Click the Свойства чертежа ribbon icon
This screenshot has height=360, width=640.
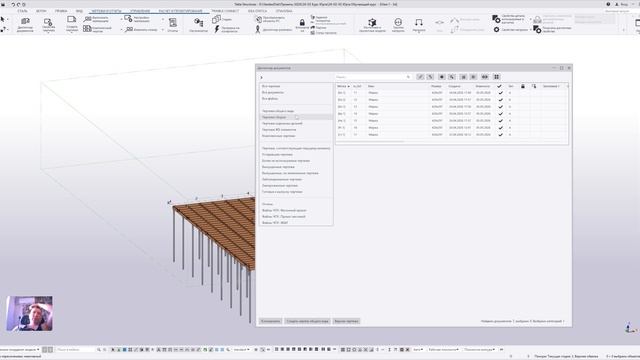pos(48,24)
